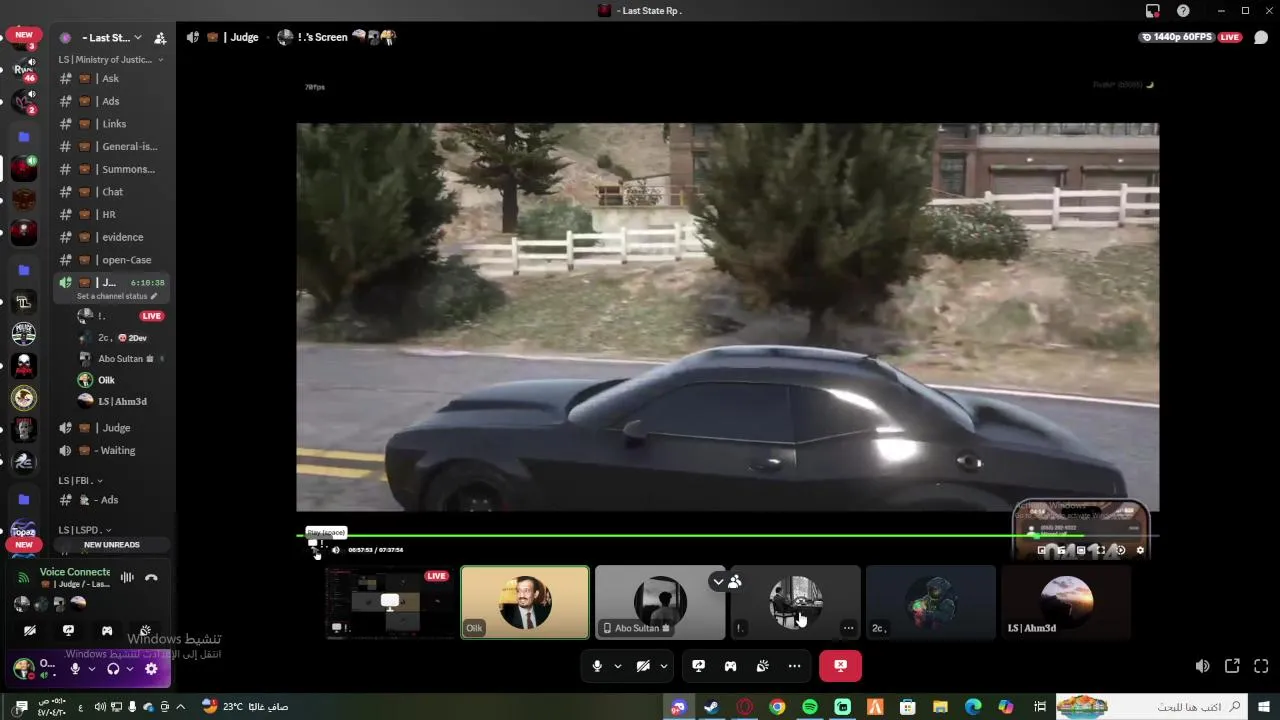The image size is (1280, 720).
Task: Open the Chat channel
Action: click(112, 192)
